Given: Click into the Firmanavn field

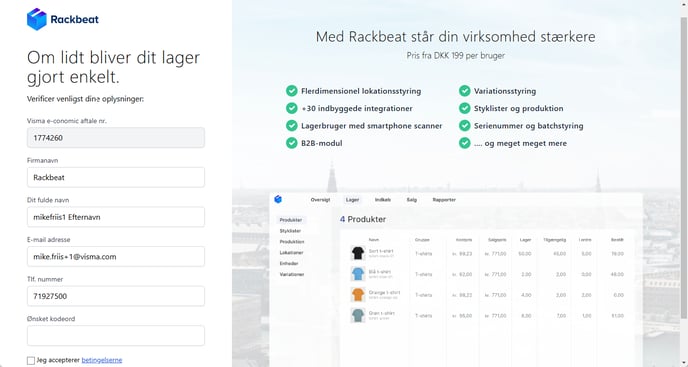Looking at the screenshot, I should tap(116, 177).
